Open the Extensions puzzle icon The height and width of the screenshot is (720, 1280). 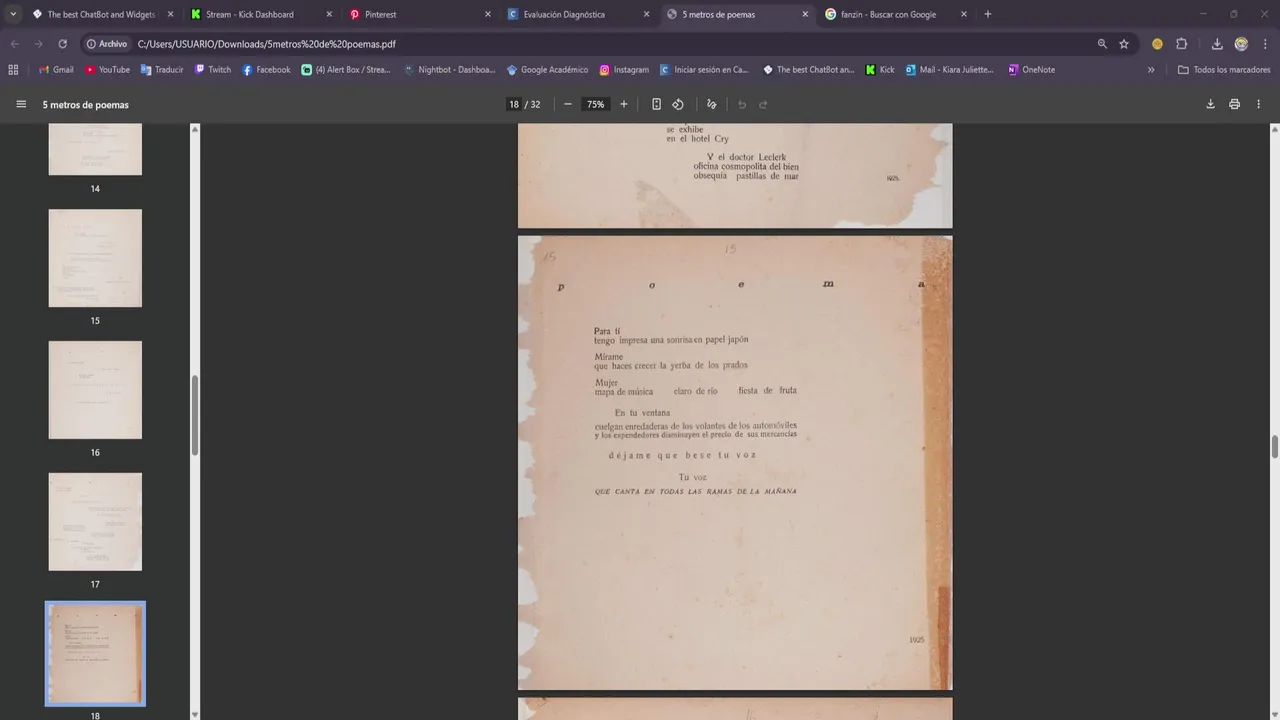point(1181,44)
